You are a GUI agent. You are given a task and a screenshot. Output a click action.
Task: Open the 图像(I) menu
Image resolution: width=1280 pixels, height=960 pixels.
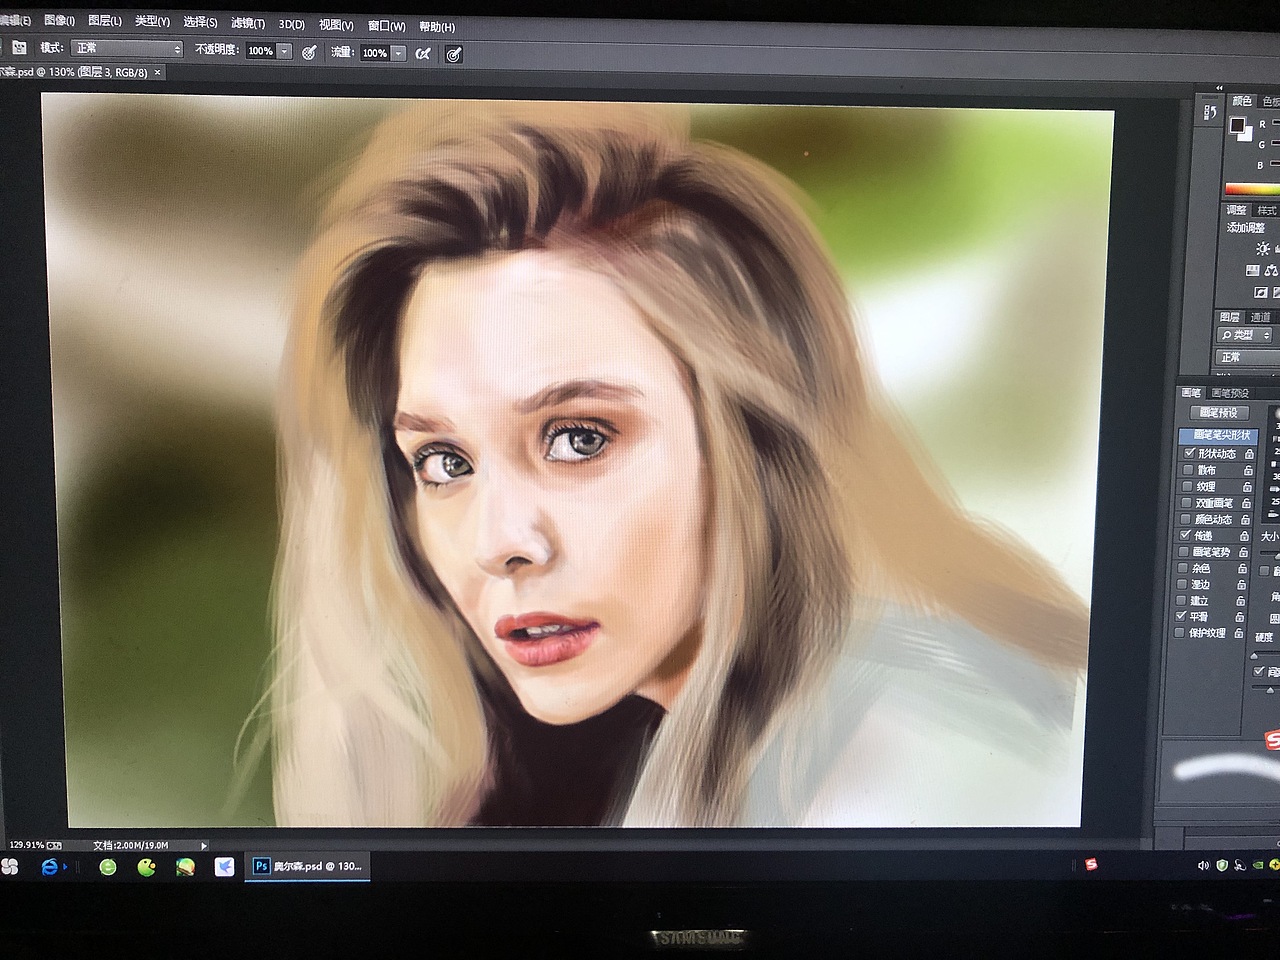click(x=60, y=20)
